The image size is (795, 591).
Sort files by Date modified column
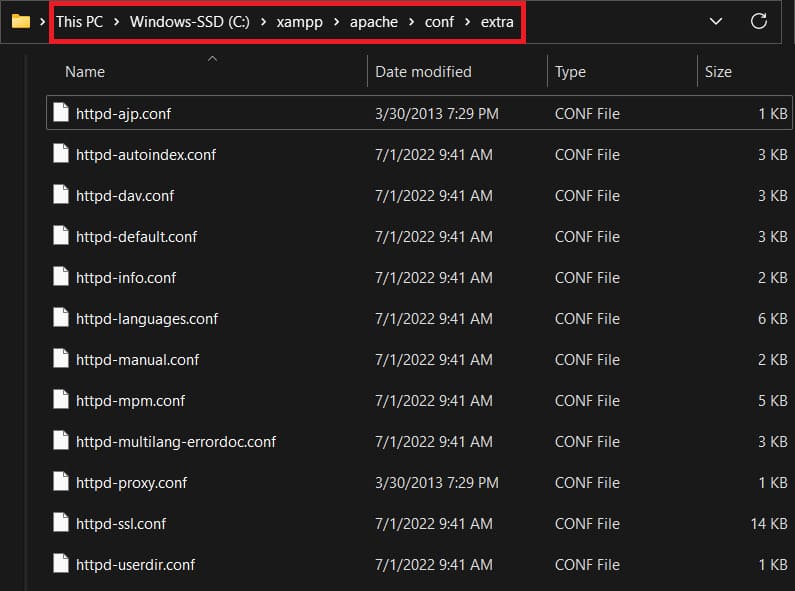point(423,72)
